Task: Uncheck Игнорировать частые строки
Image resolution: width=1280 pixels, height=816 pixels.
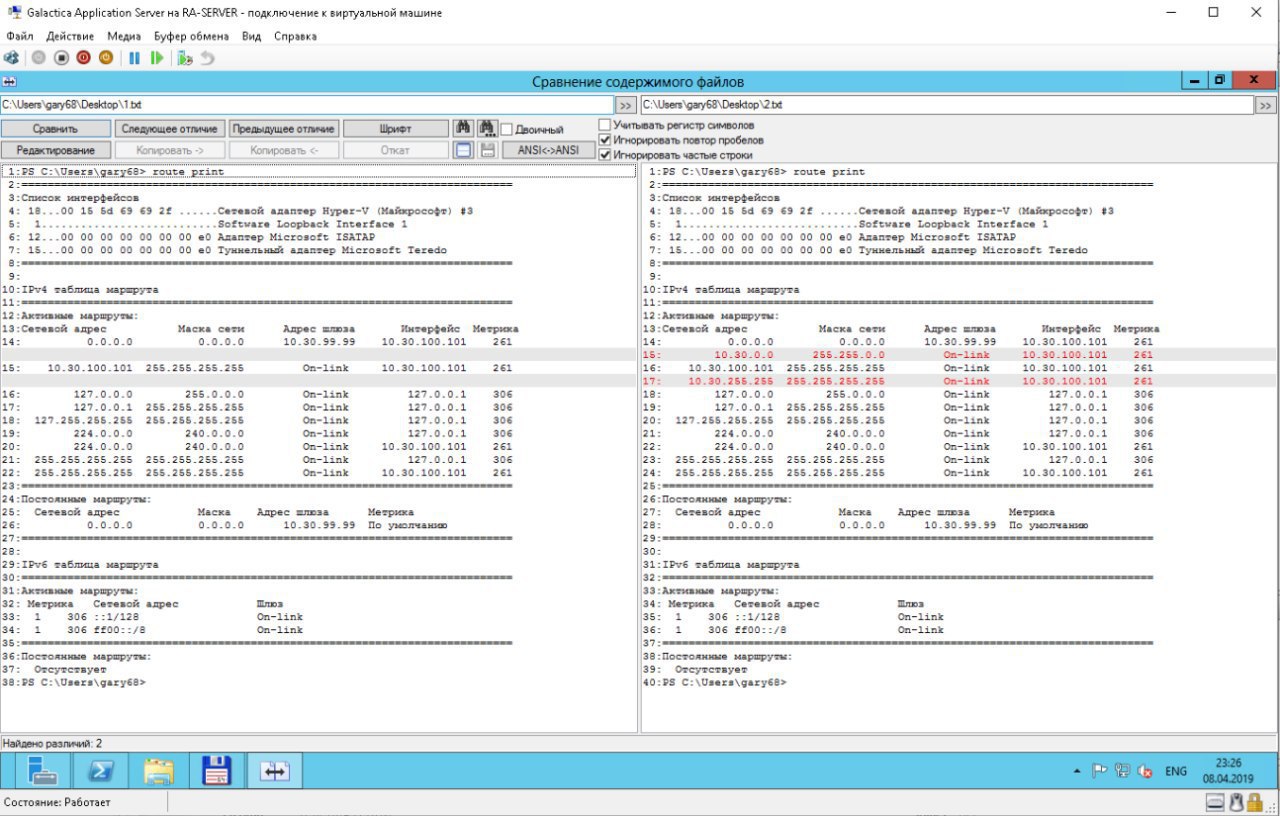Action: pyautogui.click(x=604, y=155)
